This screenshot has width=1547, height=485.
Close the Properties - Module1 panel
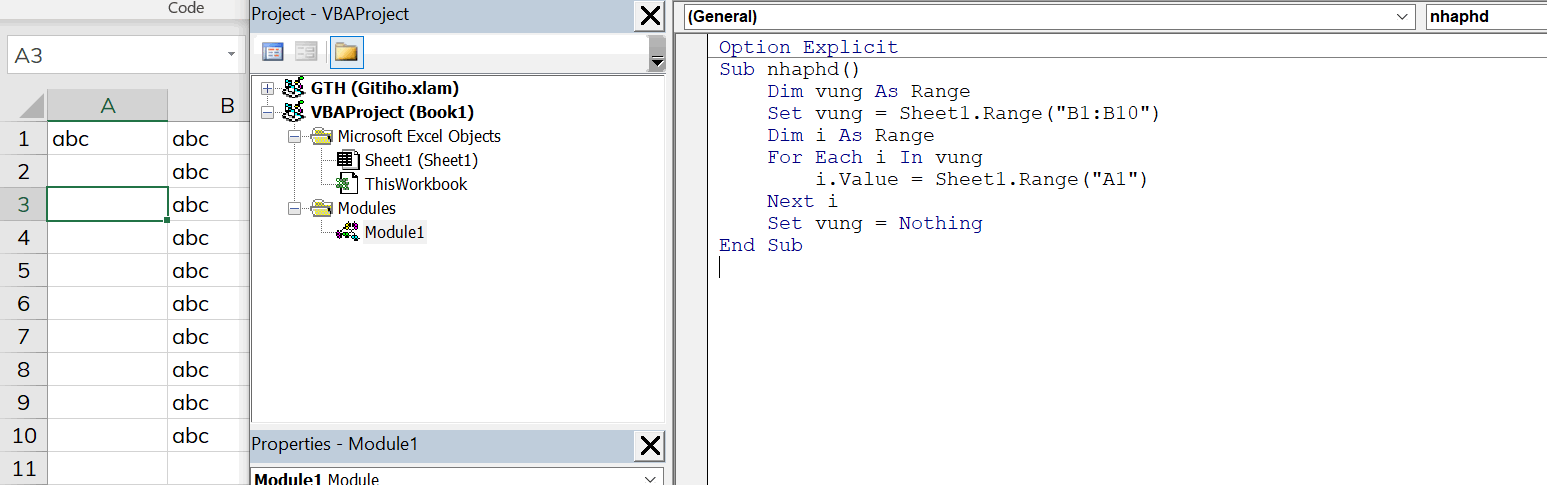pyautogui.click(x=650, y=445)
